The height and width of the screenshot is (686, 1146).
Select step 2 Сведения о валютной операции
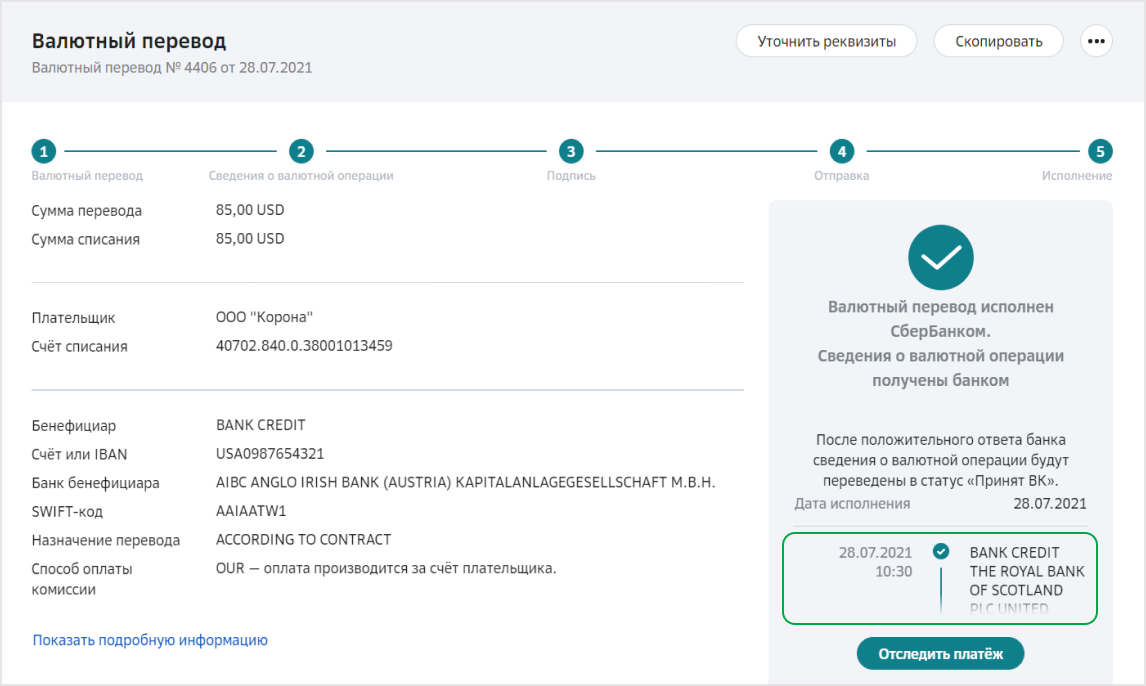coord(302,151)
